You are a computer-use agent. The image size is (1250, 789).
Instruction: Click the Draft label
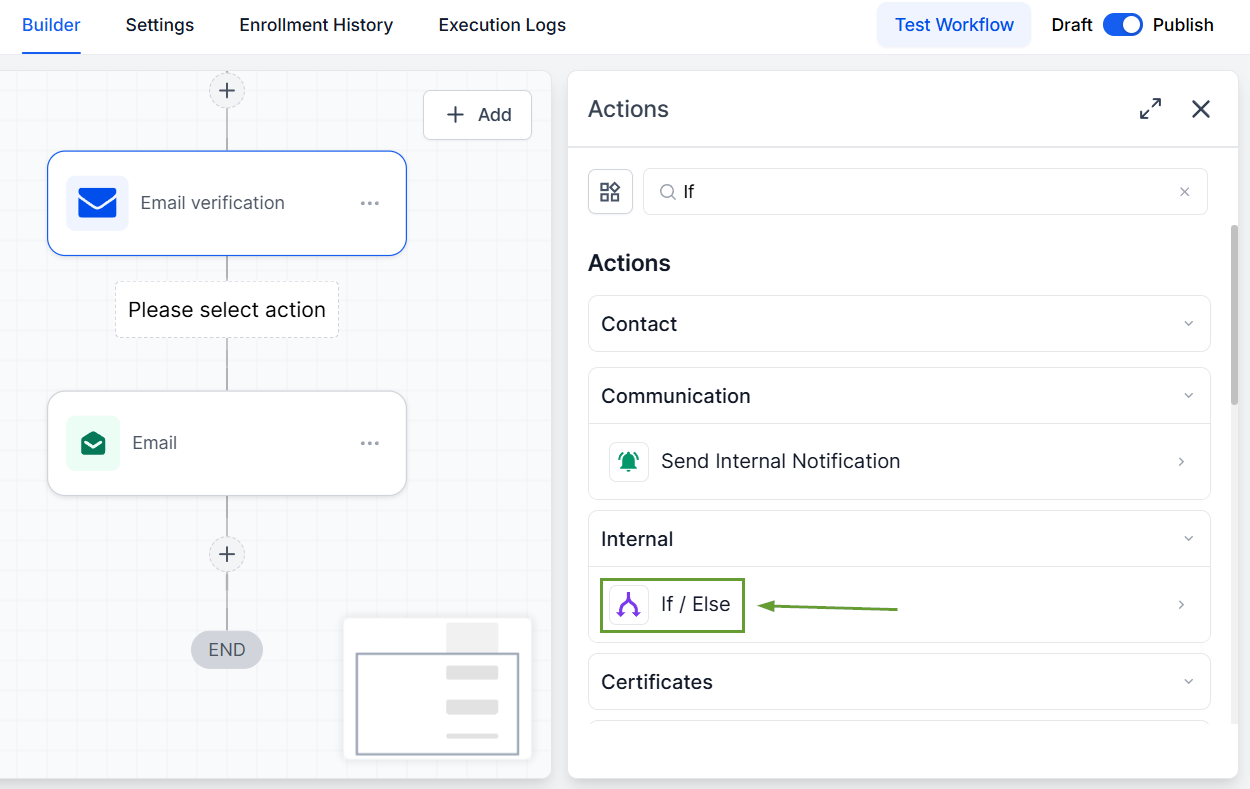[1072, 25]
